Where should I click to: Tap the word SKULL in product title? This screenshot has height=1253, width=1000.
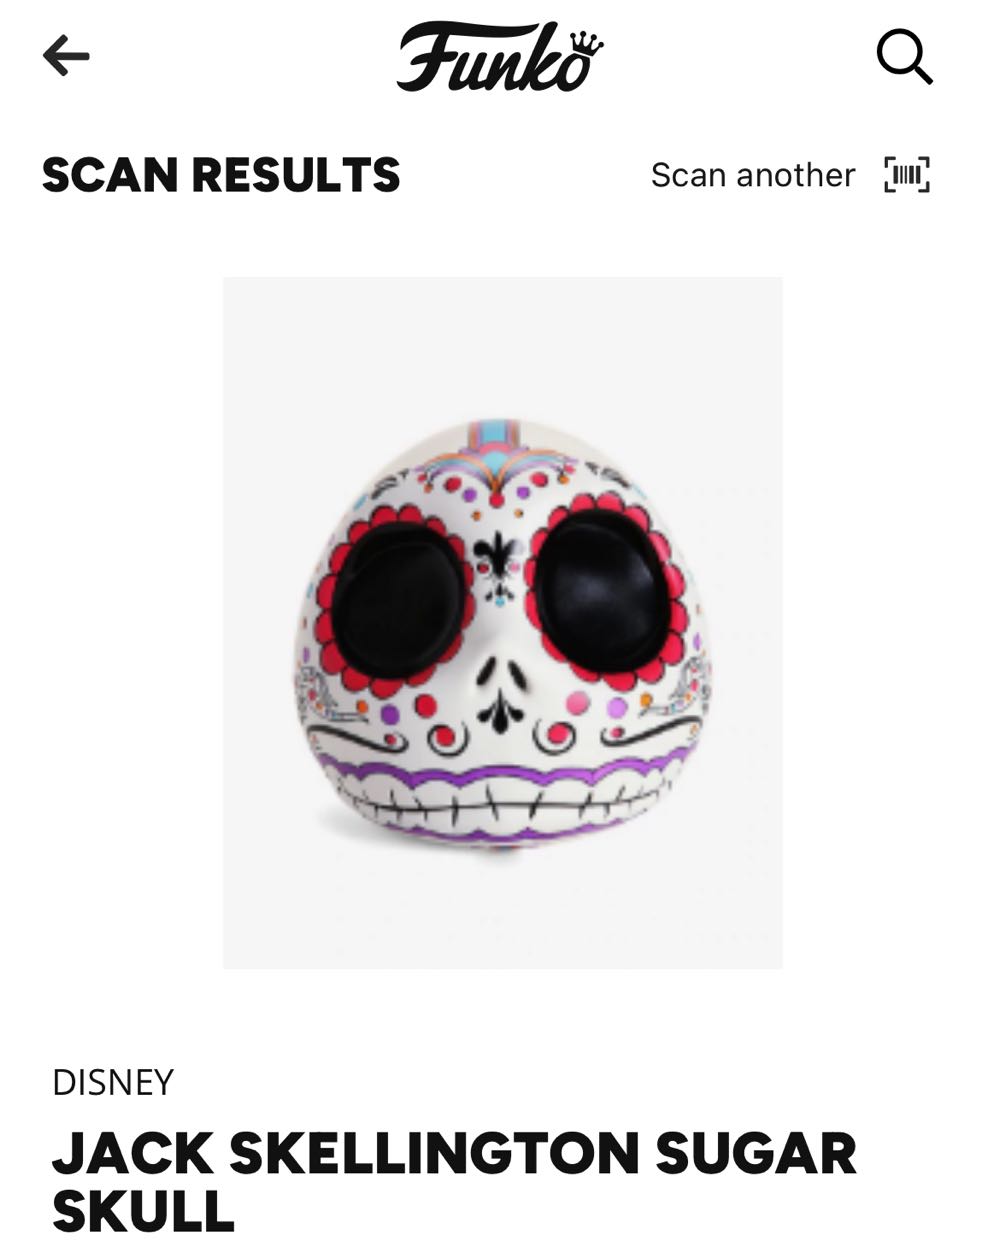(143, 1210)
